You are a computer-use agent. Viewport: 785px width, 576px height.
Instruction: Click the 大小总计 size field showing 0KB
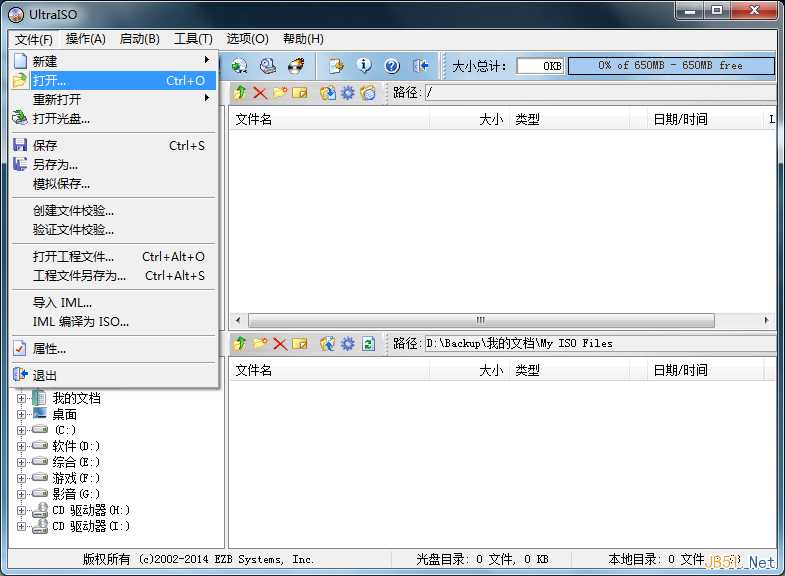[540, 66]
